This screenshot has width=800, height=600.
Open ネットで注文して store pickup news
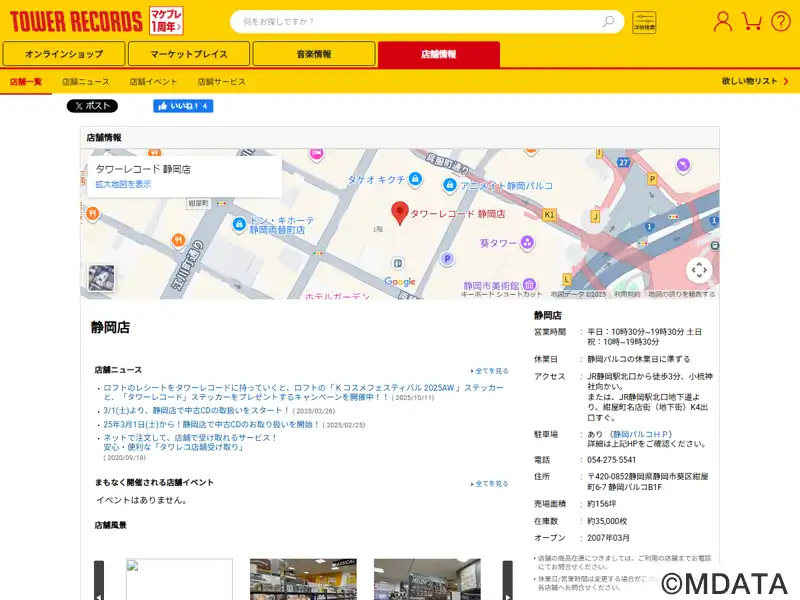(x=190, y=442)
